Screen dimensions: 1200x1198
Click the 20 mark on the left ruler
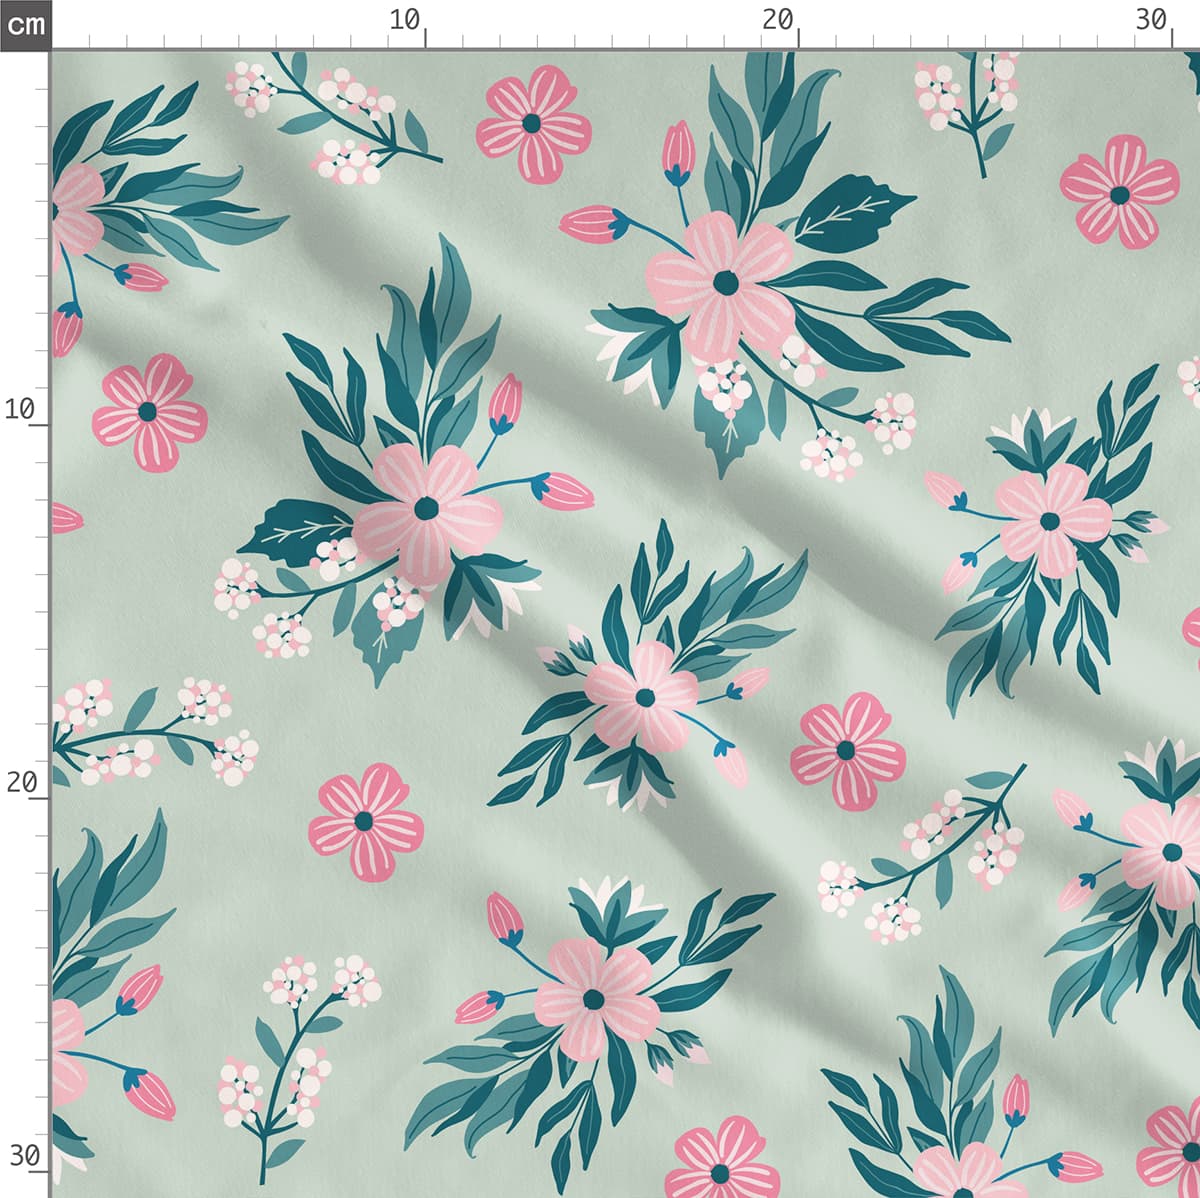coord(21,782)
